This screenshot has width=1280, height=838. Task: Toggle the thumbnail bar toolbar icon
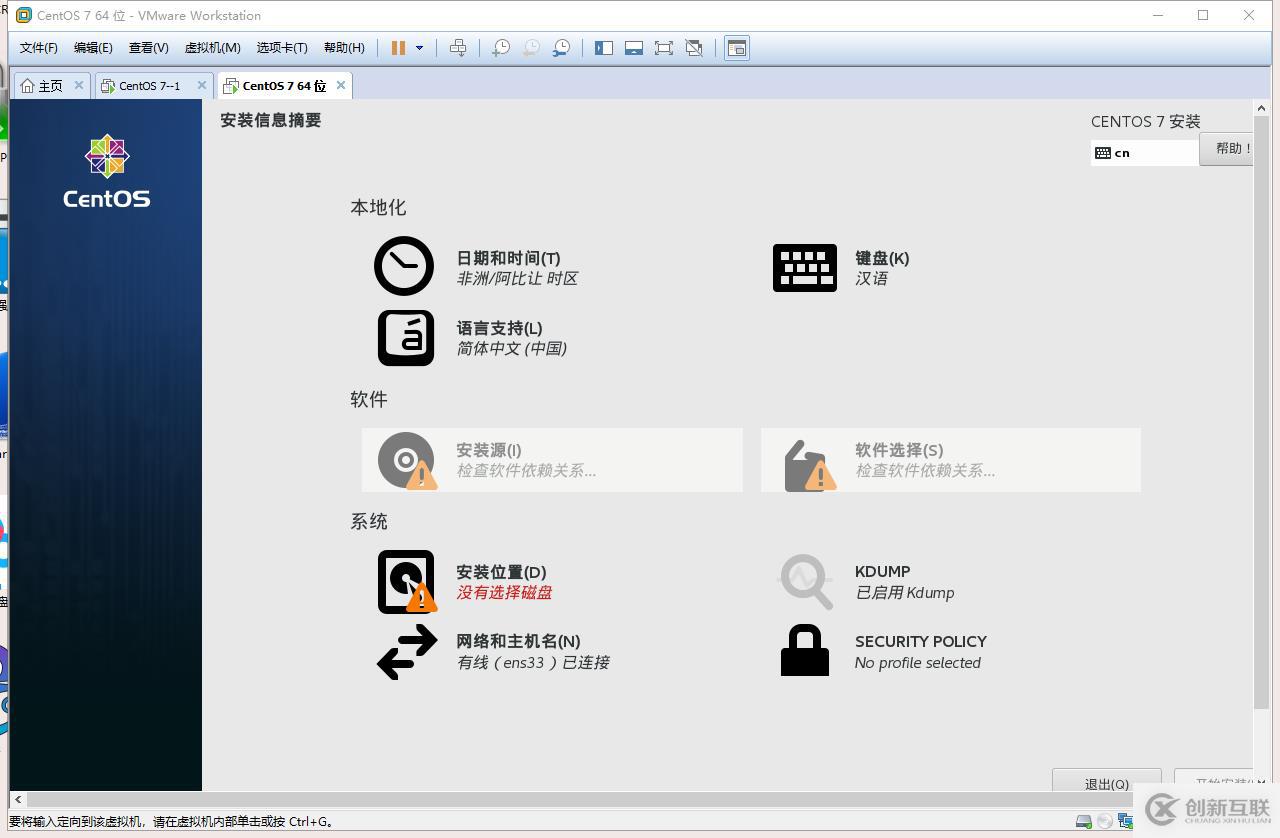coord(634,48)
